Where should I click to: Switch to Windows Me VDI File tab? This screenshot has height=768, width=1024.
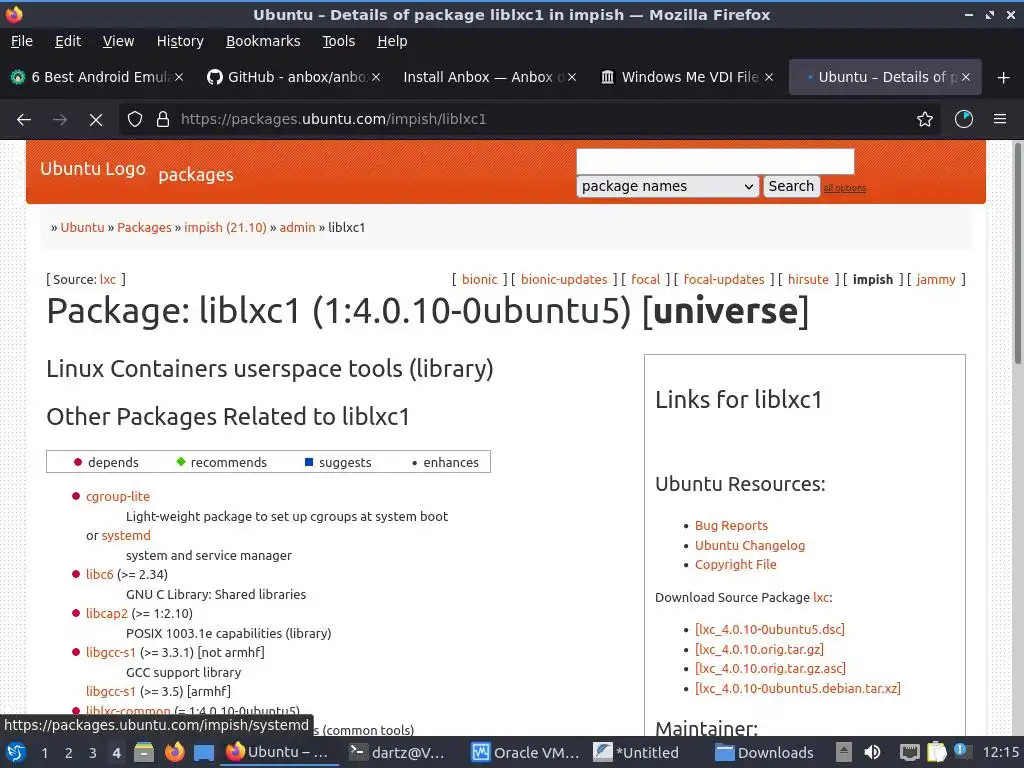[686, 77]
